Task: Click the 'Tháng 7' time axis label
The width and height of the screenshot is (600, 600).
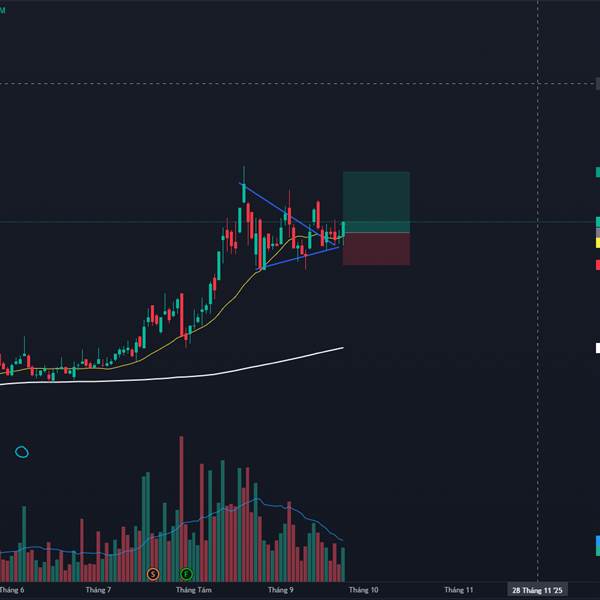Action: click(98, 590)
